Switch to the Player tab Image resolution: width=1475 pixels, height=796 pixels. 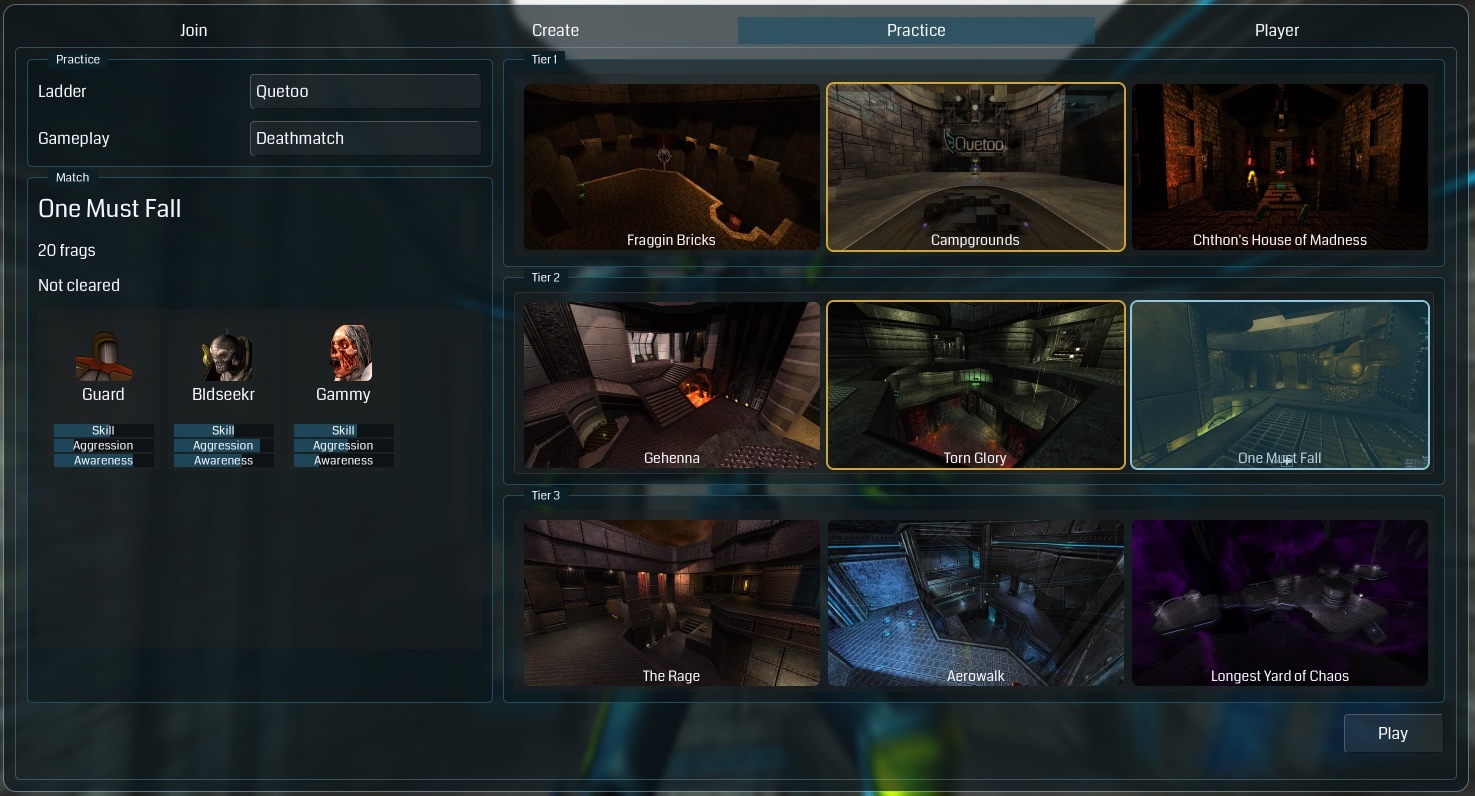click(x=1277, y=30)
